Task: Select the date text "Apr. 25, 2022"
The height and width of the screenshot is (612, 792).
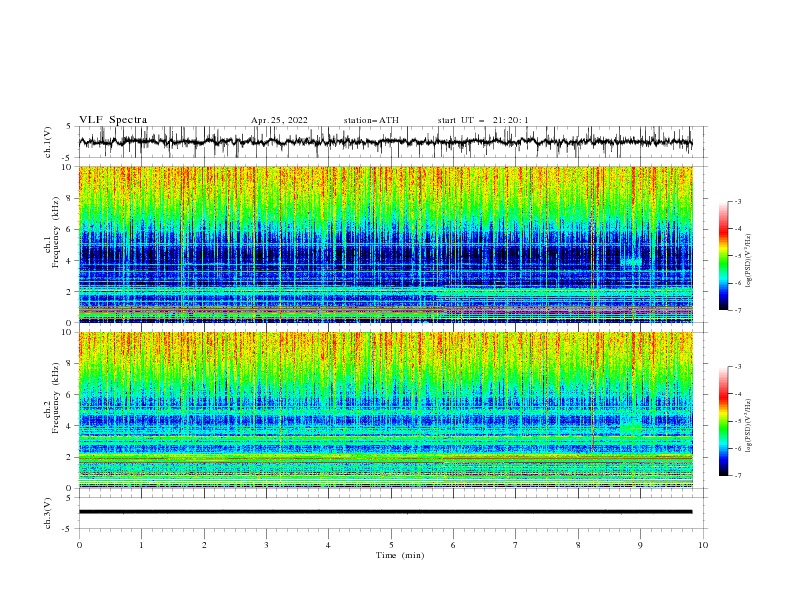Action: coord(279,120)
